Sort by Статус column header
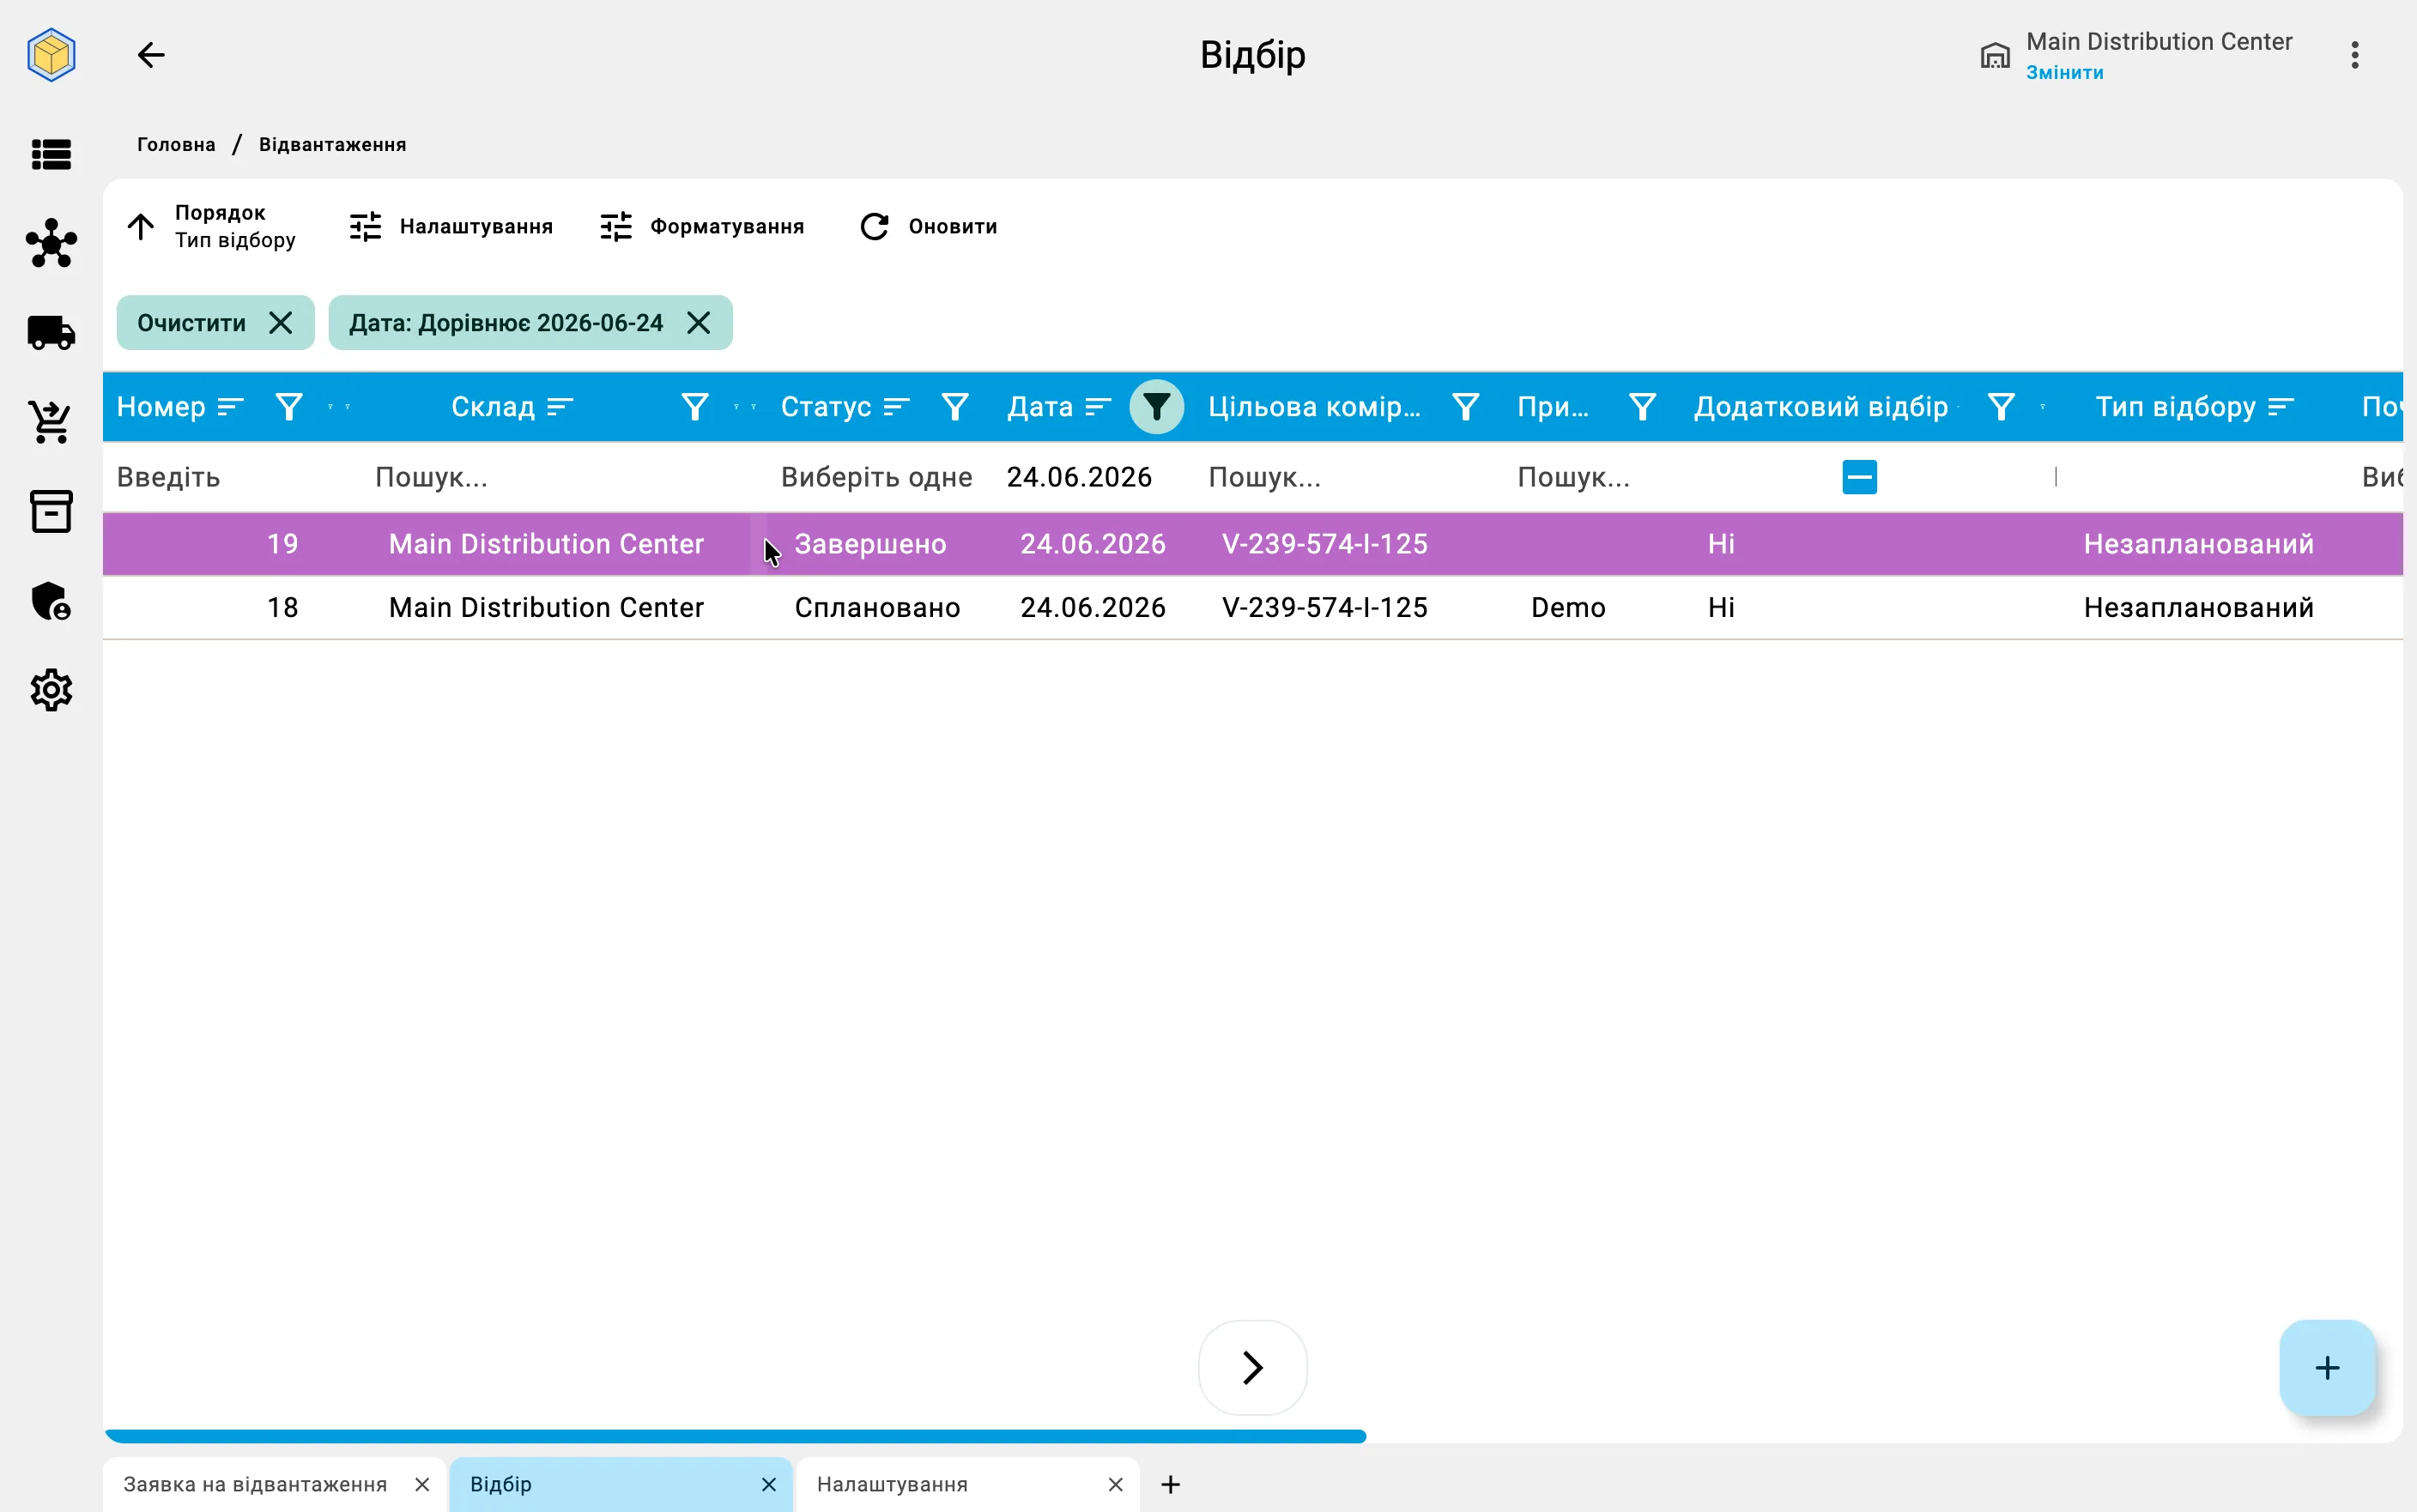The image size is (2417, 1512). [x=897, y=407]
